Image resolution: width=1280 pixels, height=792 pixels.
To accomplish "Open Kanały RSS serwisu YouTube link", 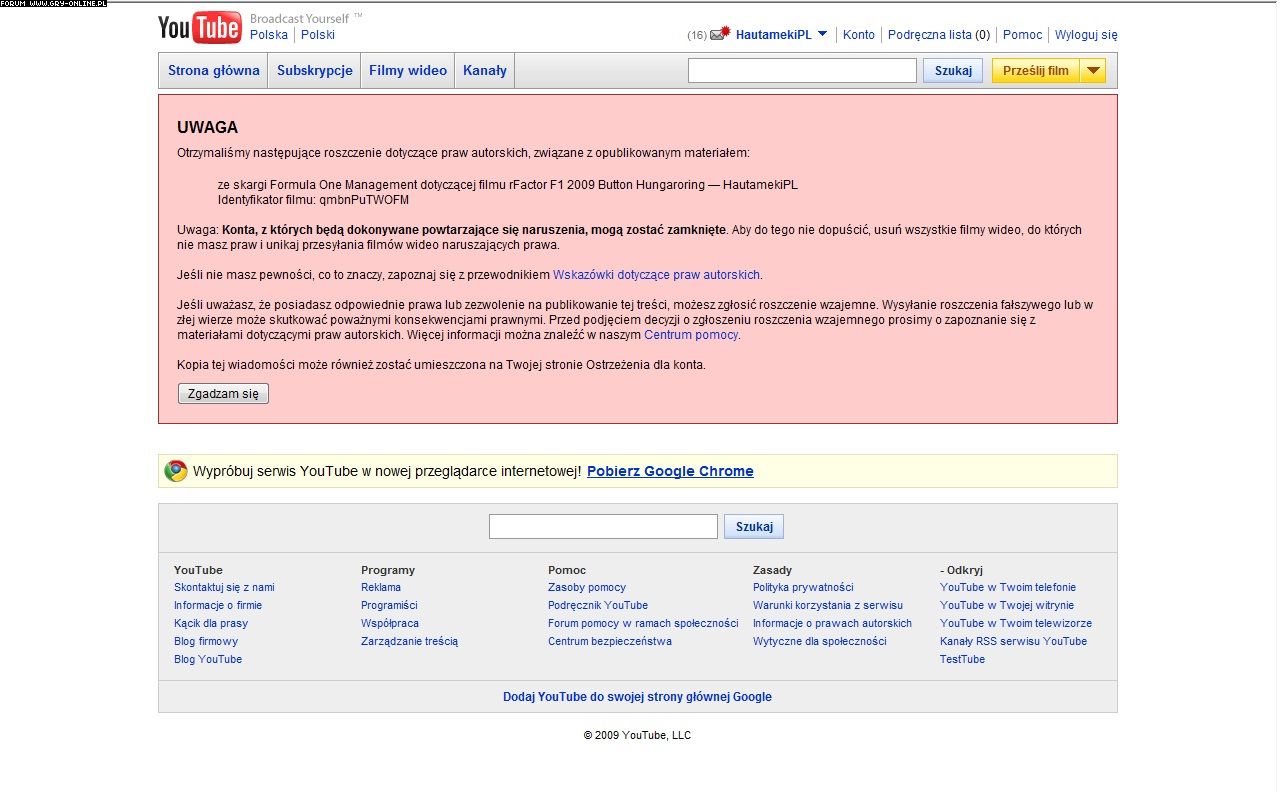I will coord(1013,641).
